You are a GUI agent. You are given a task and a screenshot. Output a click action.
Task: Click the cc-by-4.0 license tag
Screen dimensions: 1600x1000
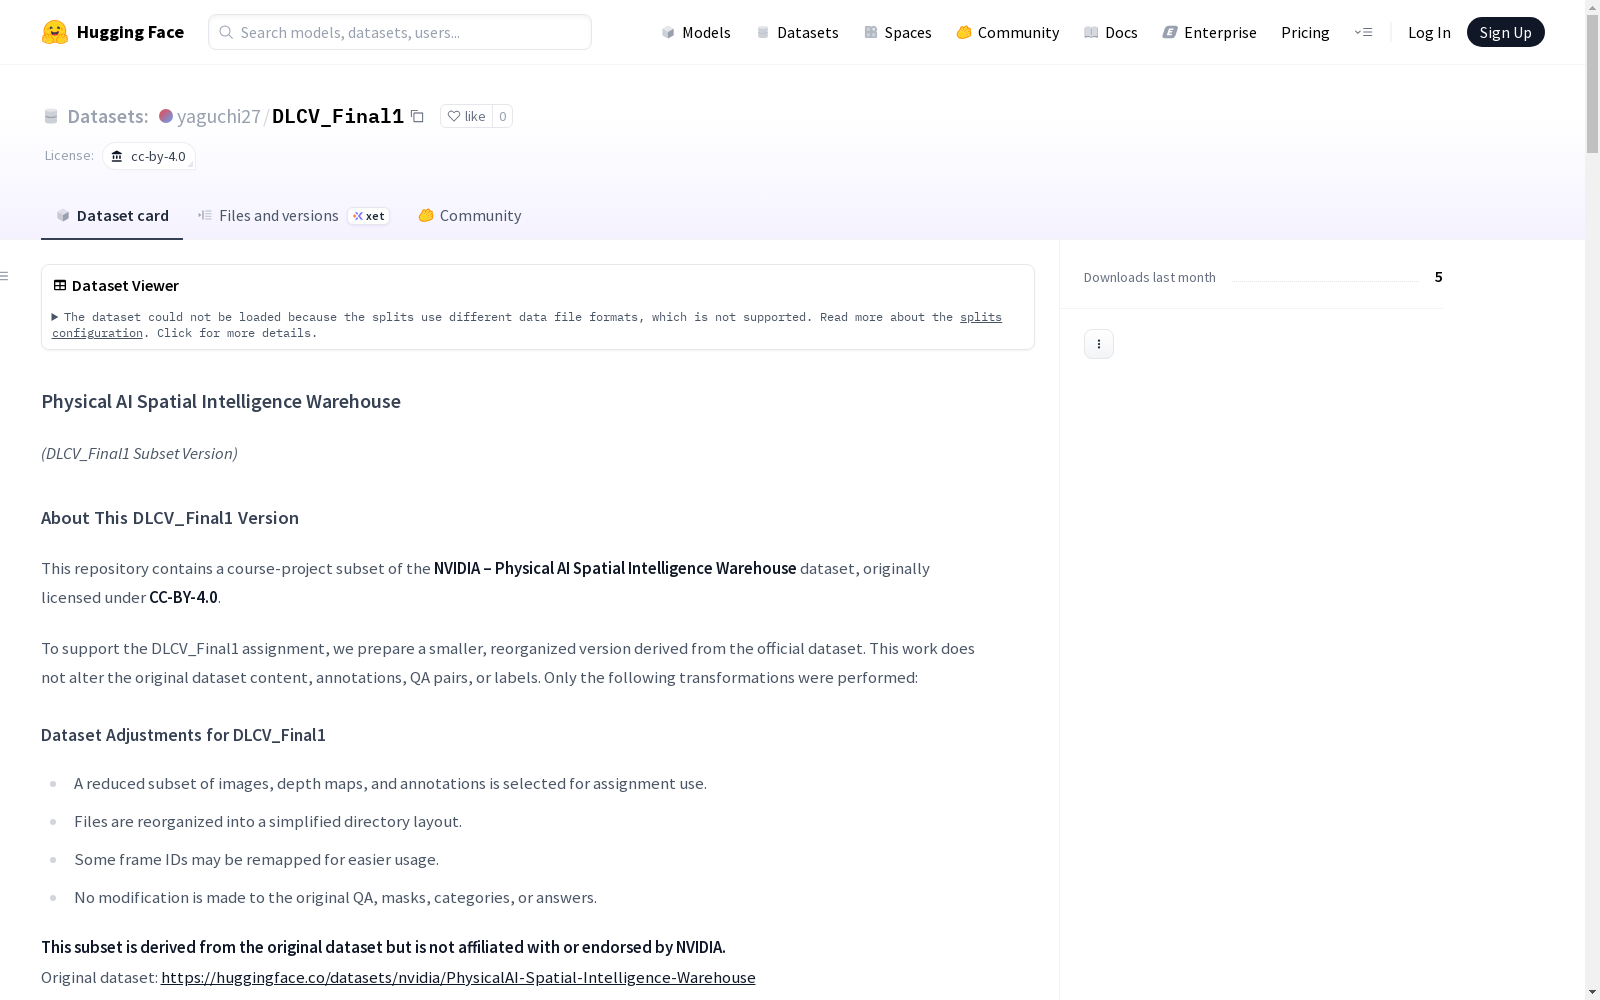(x=149, y=156)
